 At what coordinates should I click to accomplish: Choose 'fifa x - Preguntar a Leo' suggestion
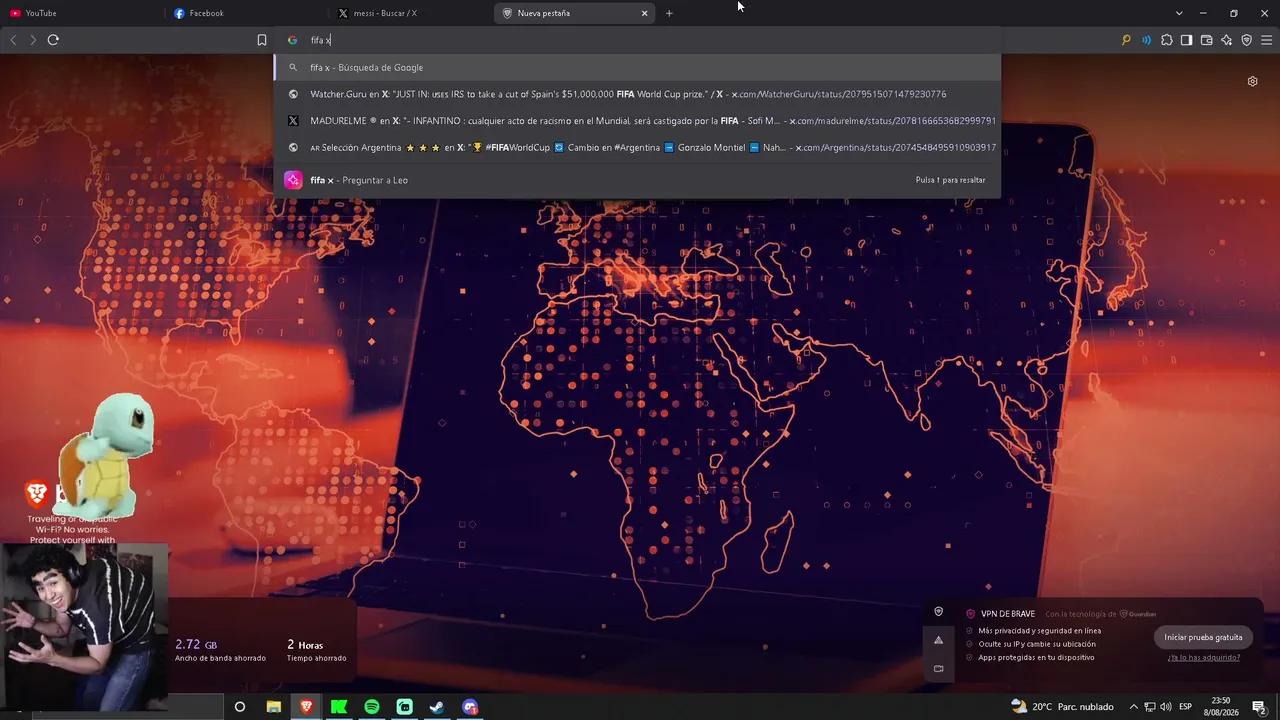[638, 180]
